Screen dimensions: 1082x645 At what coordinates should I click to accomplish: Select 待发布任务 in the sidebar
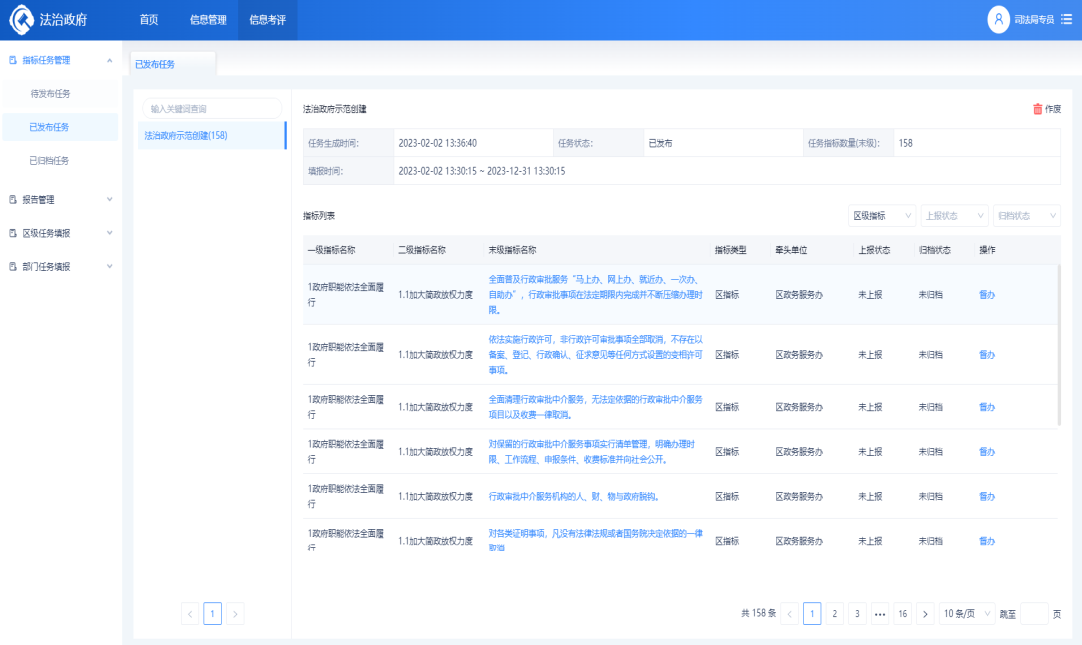(x=50, y=93)
